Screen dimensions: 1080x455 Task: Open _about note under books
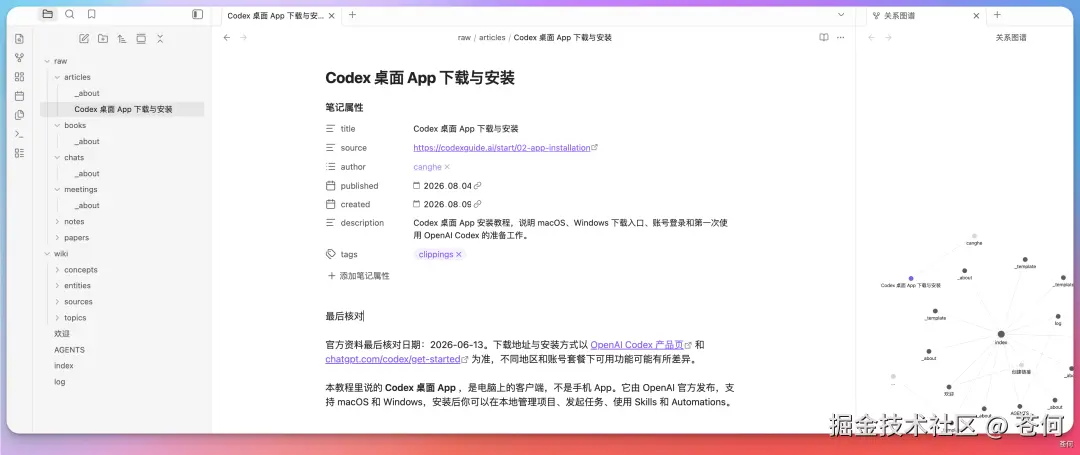point(87,141)
